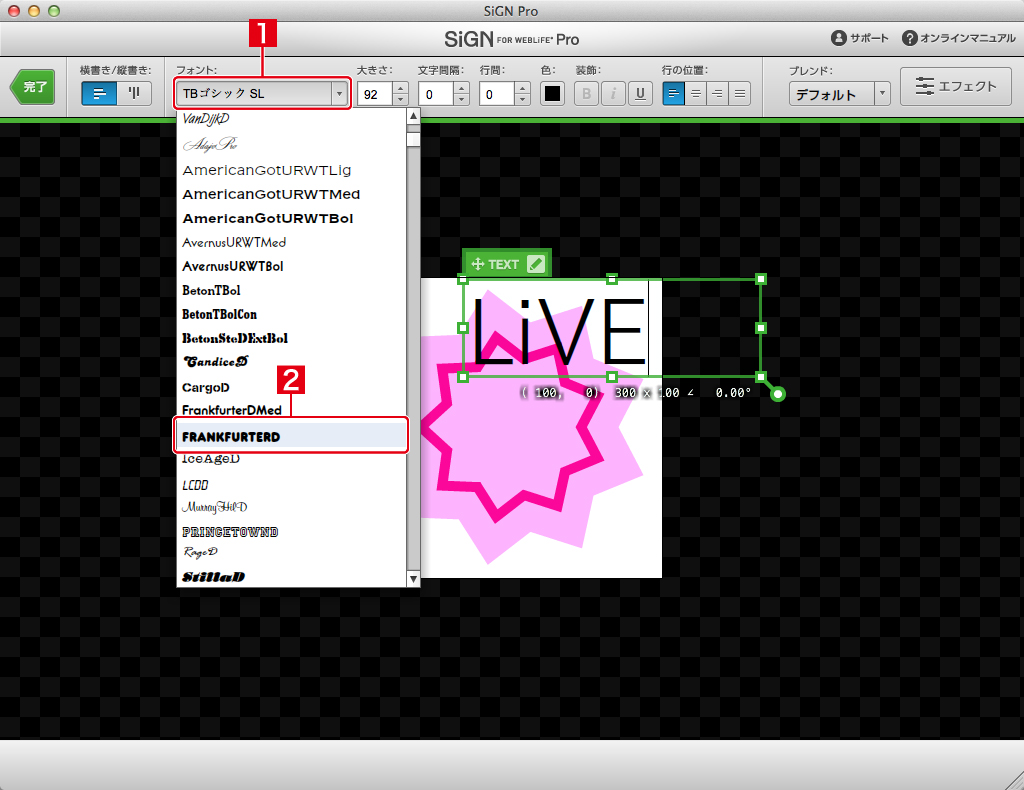Align text lines to center
The height and width of the screenshot is (790, 1024).
696,93
